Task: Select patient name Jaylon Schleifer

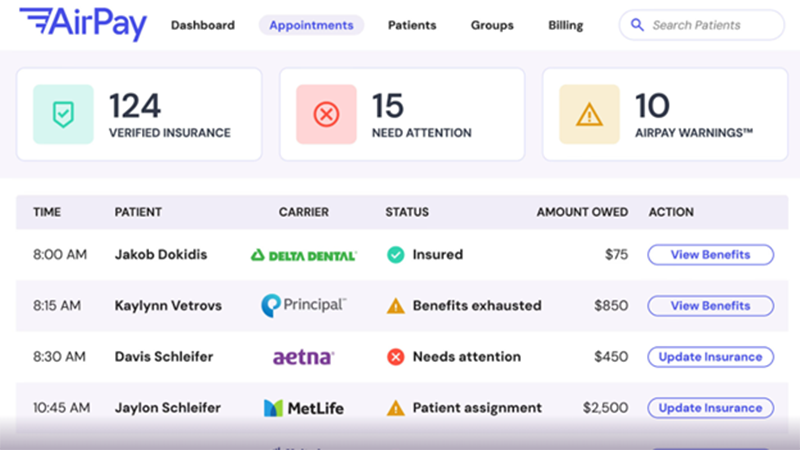Action: (168, 408)
